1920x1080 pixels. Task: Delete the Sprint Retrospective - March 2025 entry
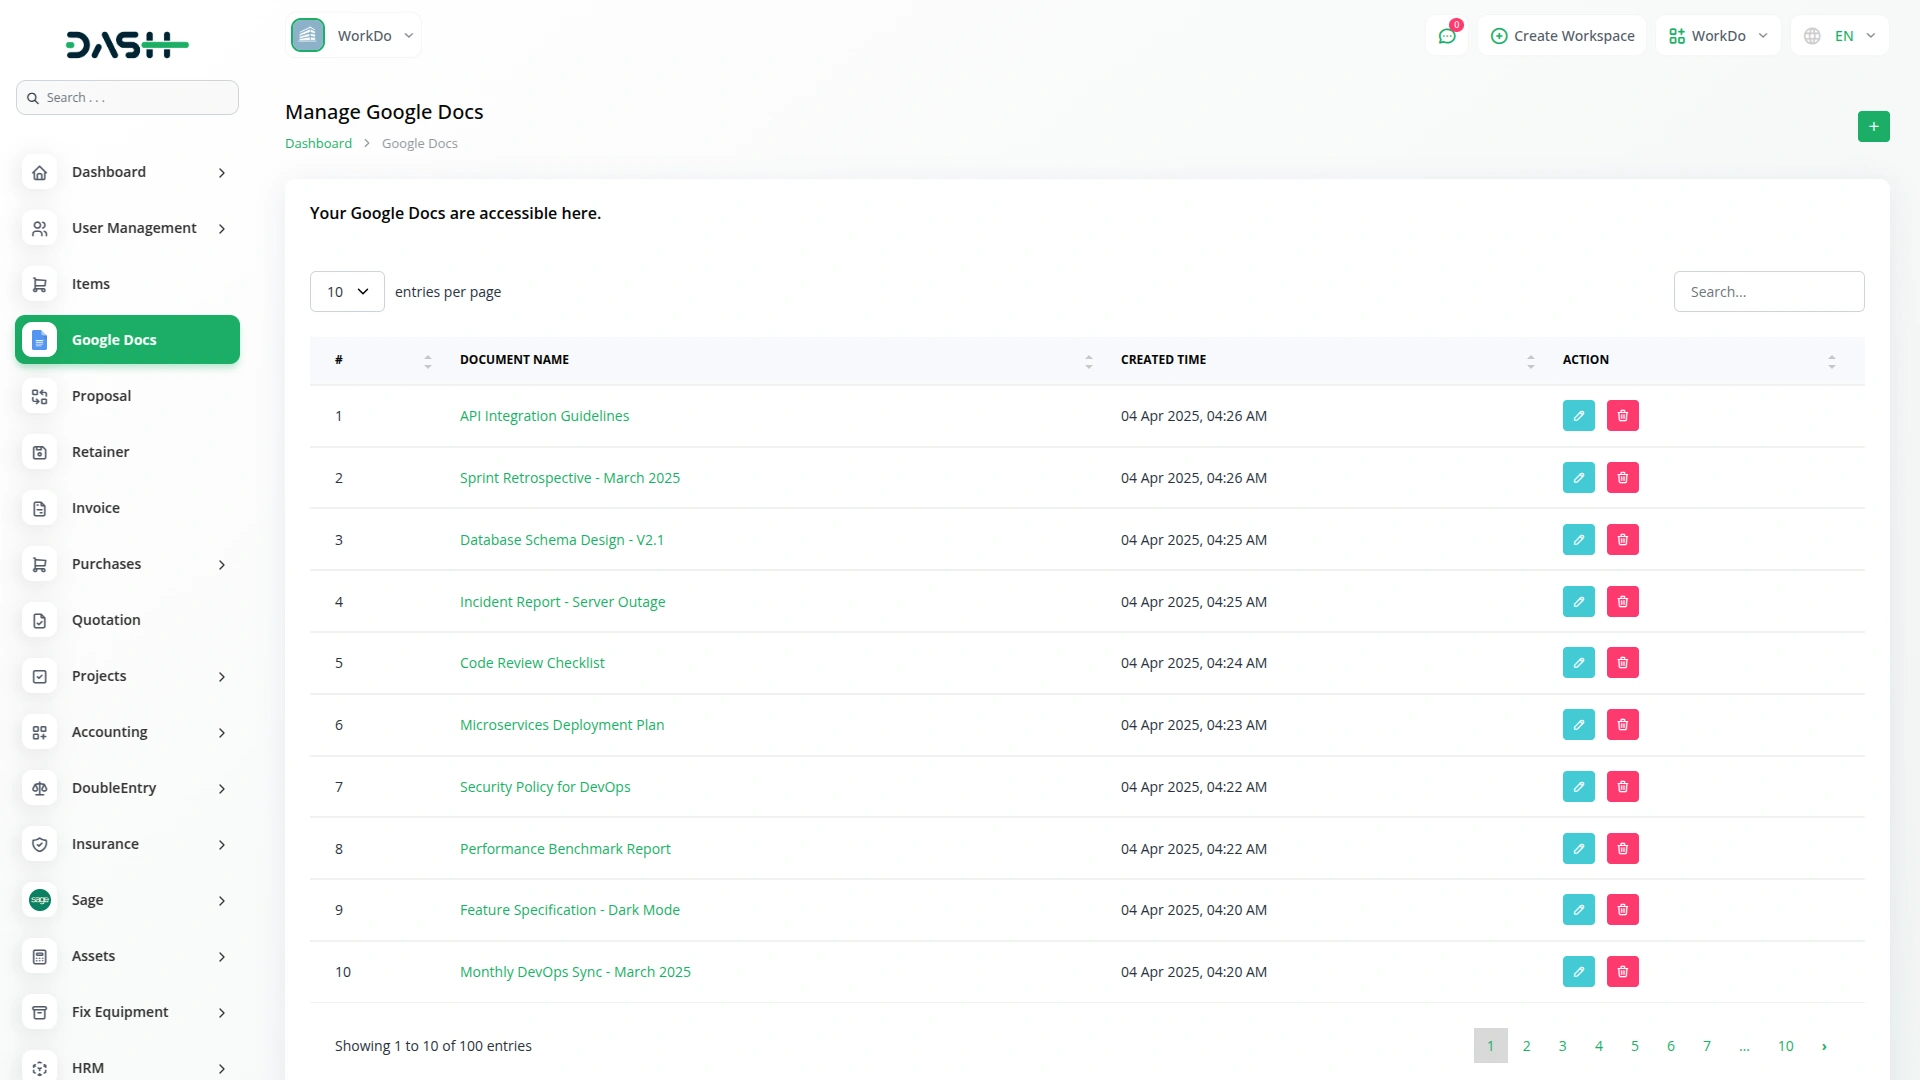point(1622,477)
